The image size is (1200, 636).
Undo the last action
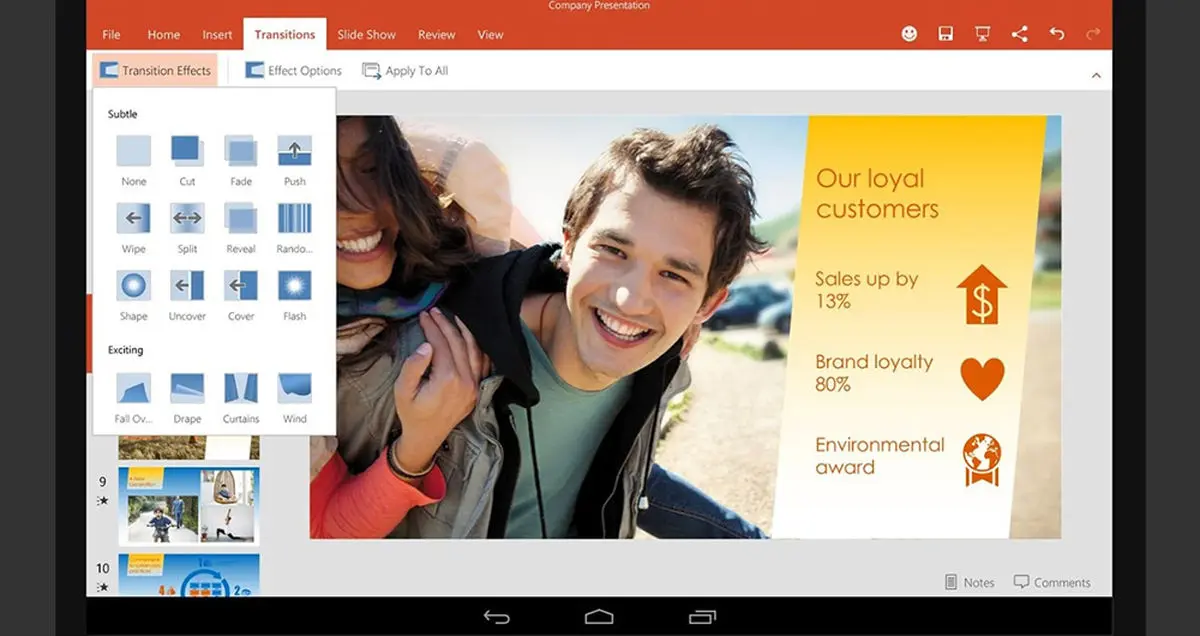coord(1056,34)
